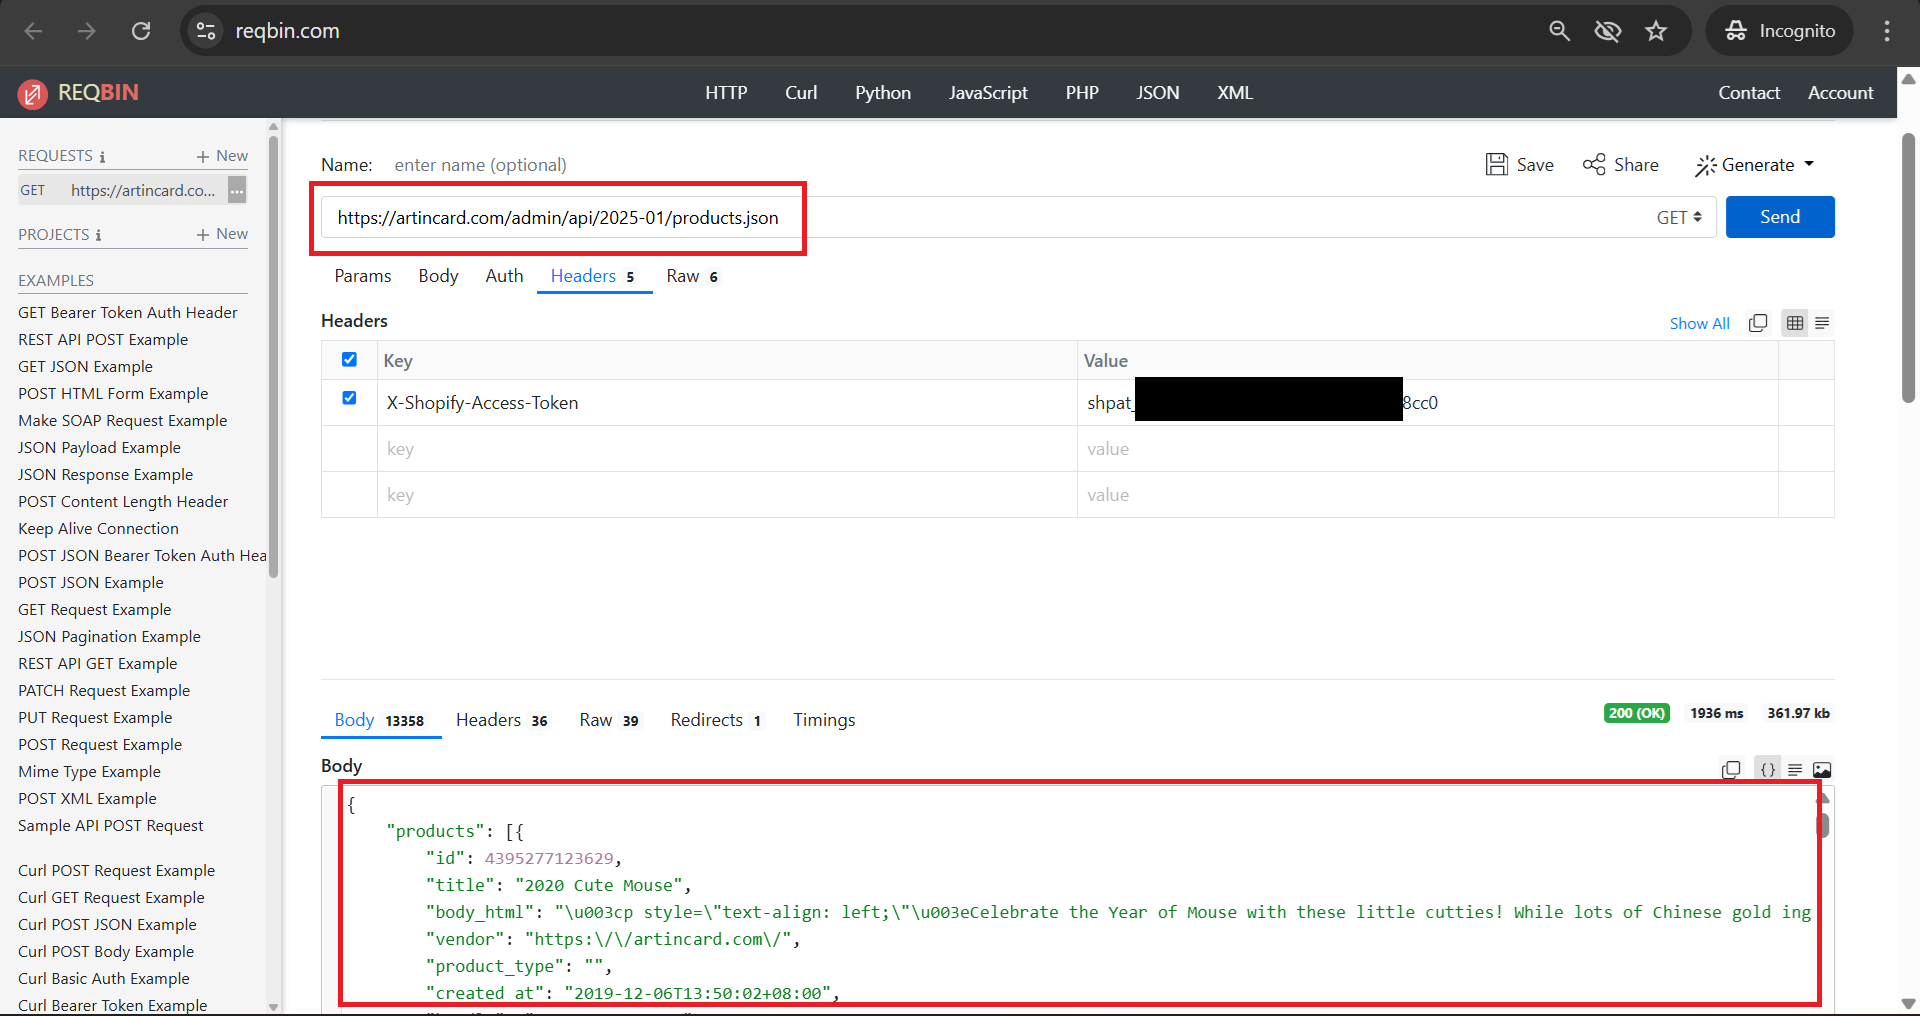Reload the page with the refresh icon
The image size is (1920, 1016).
tap(141, 31)
